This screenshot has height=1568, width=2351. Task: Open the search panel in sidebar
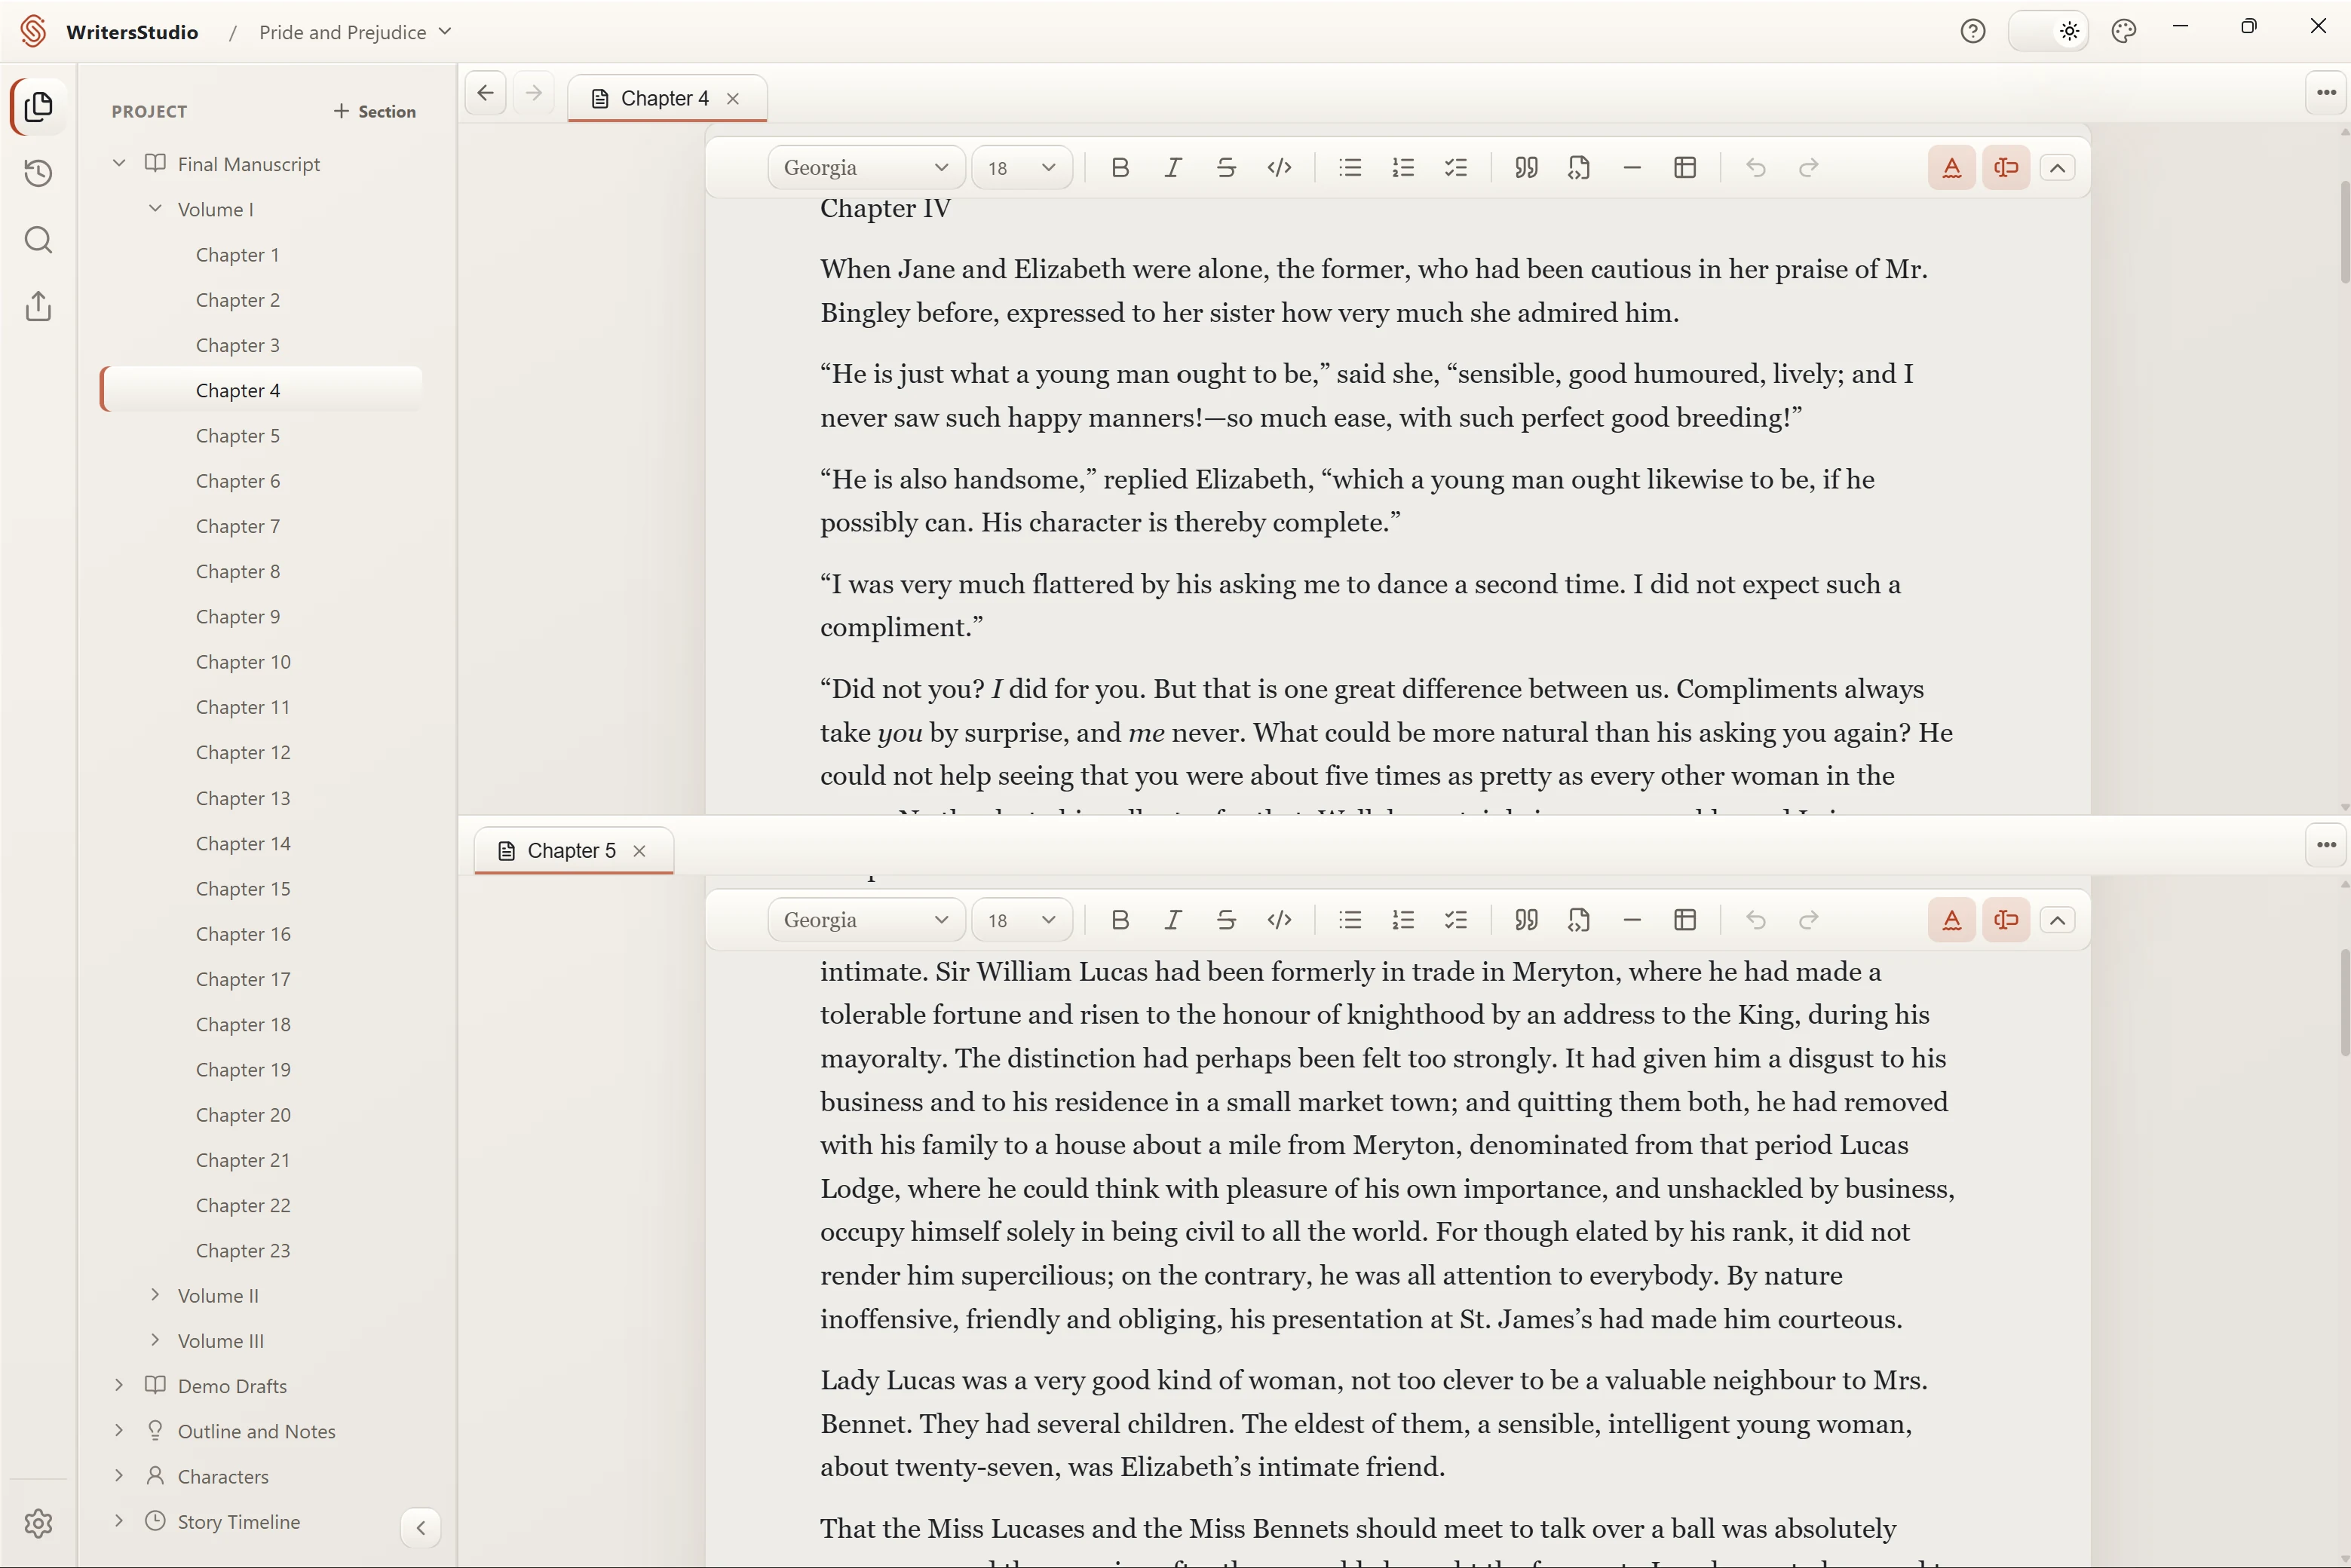38,240
